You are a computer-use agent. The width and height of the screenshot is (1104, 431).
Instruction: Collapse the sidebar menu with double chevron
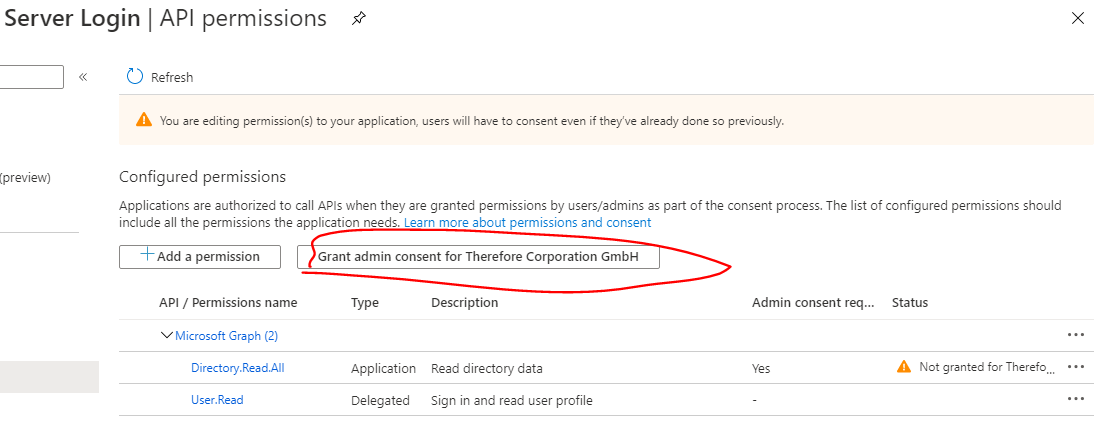83,77
